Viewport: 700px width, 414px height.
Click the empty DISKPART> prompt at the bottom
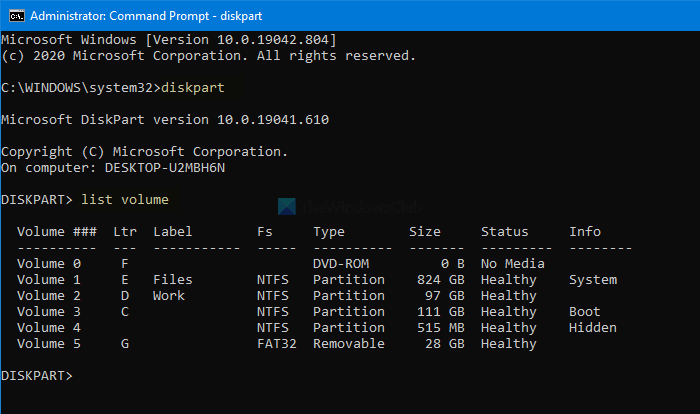(37, 376)
